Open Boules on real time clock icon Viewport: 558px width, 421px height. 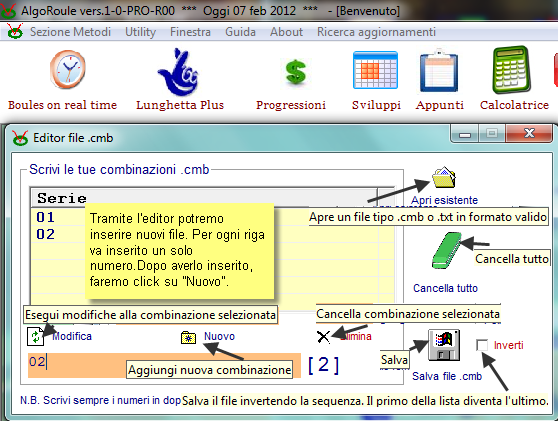pyautogui.click(x=67, y=69)
